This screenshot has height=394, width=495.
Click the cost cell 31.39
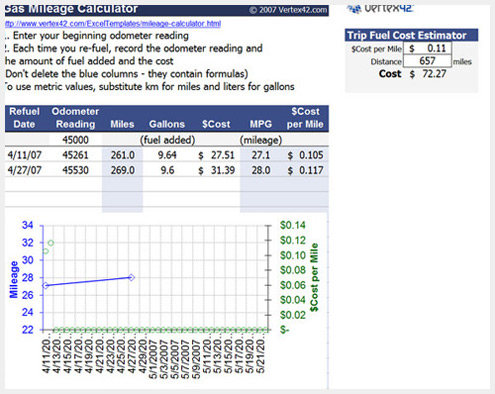(x=216, y=170)
